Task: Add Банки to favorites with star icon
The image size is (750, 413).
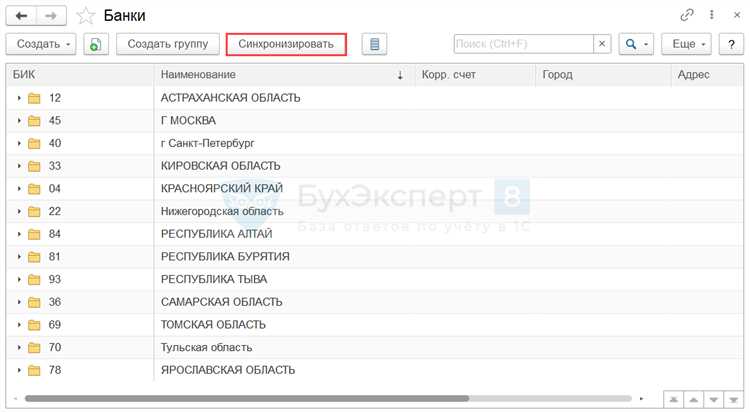Action: pyautogui.click(x=86, y=16)
